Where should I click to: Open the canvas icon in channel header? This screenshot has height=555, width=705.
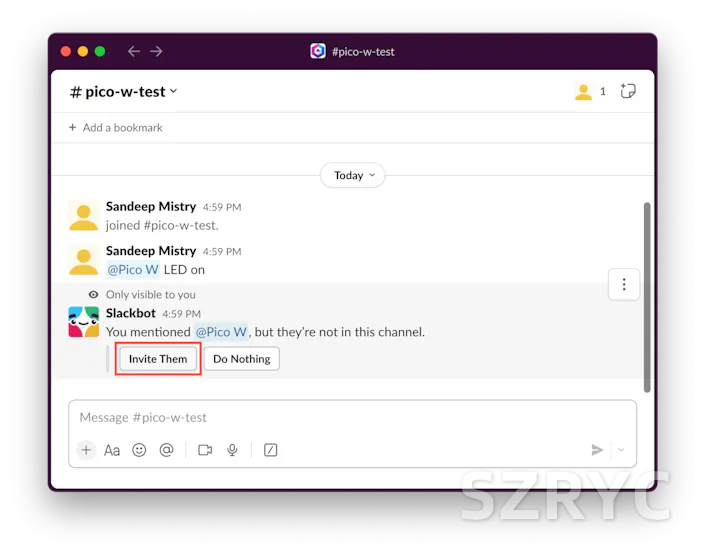[x=628, y=91]
